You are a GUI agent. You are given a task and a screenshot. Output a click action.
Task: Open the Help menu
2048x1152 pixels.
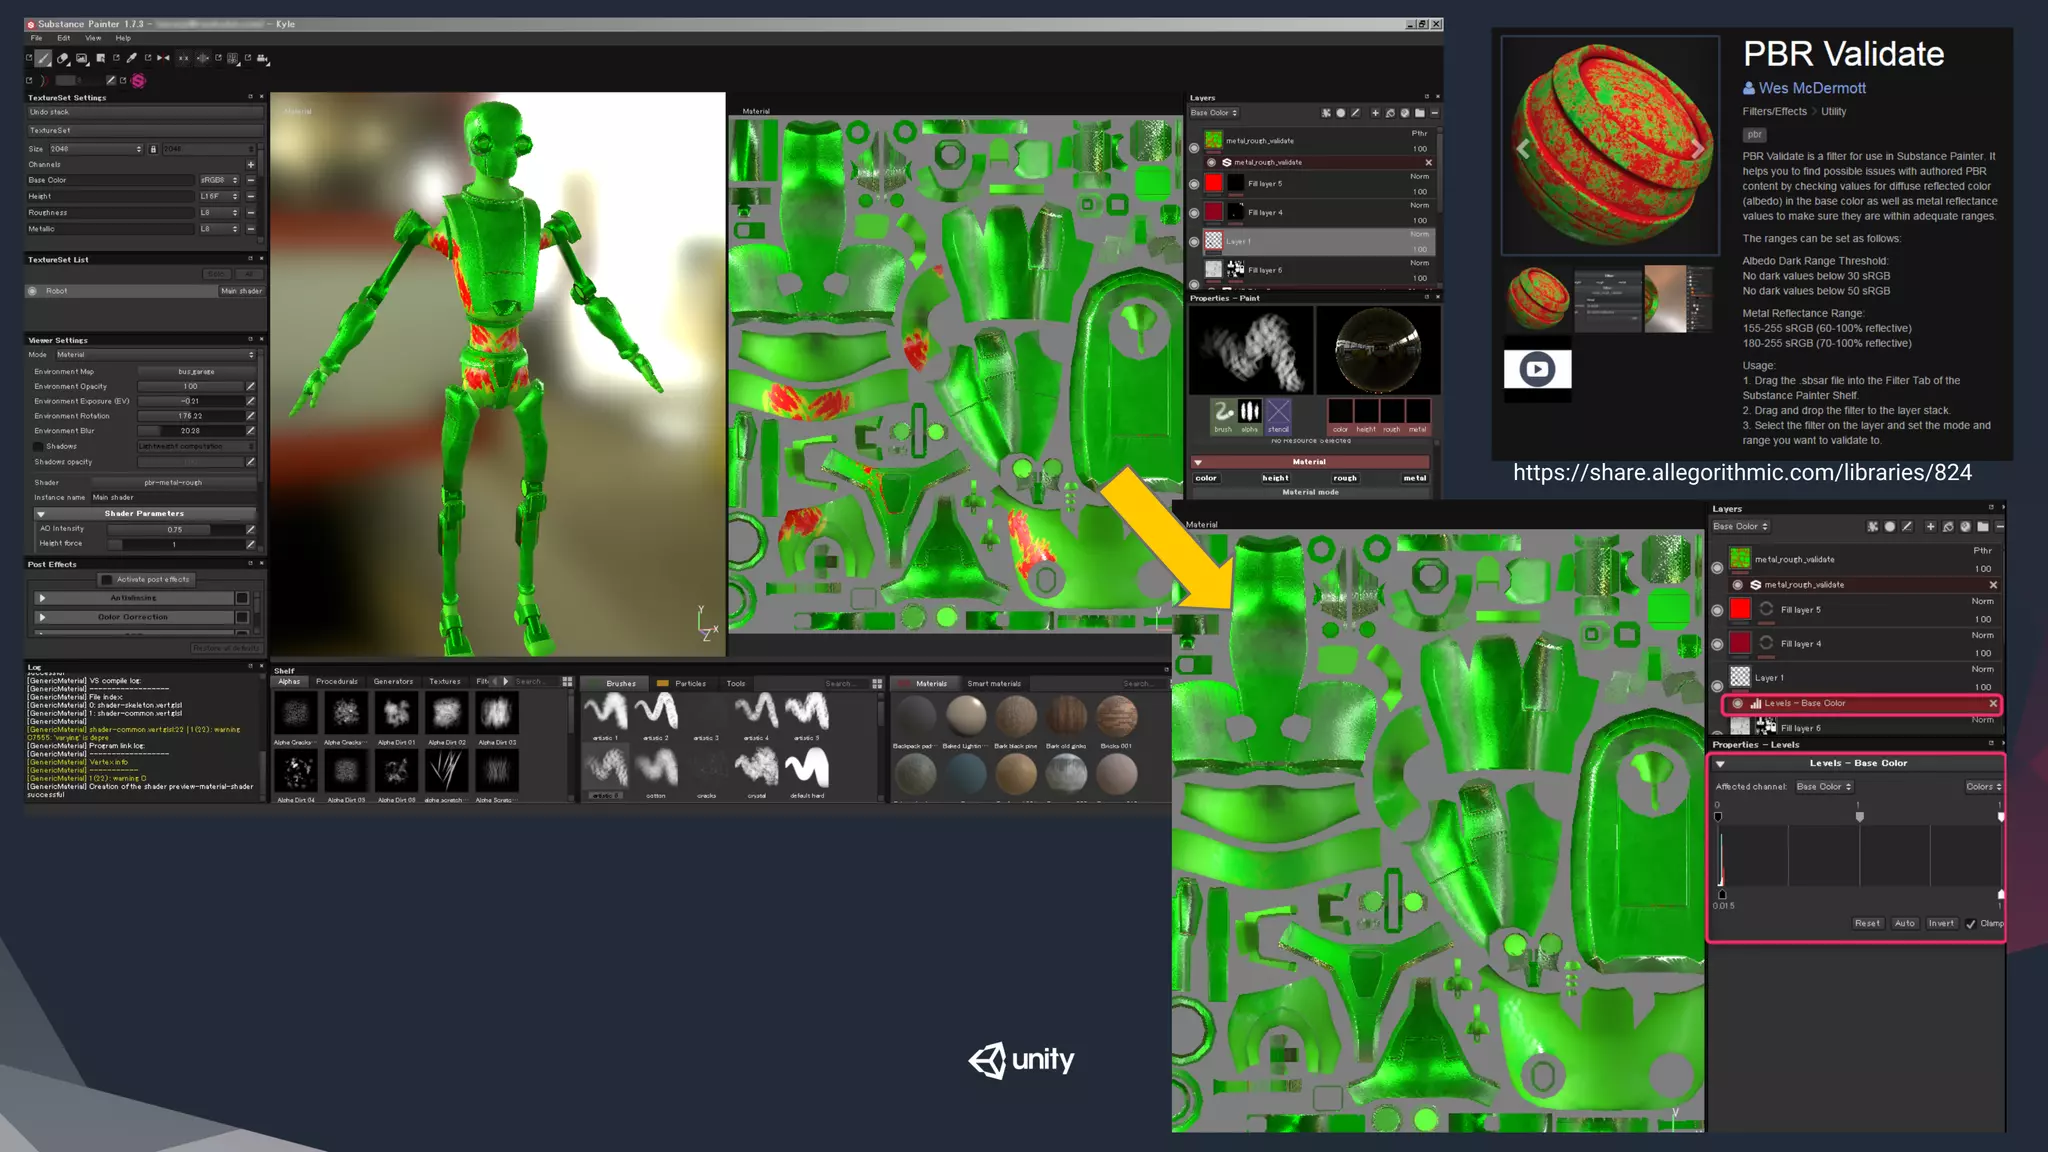(123, 38)
